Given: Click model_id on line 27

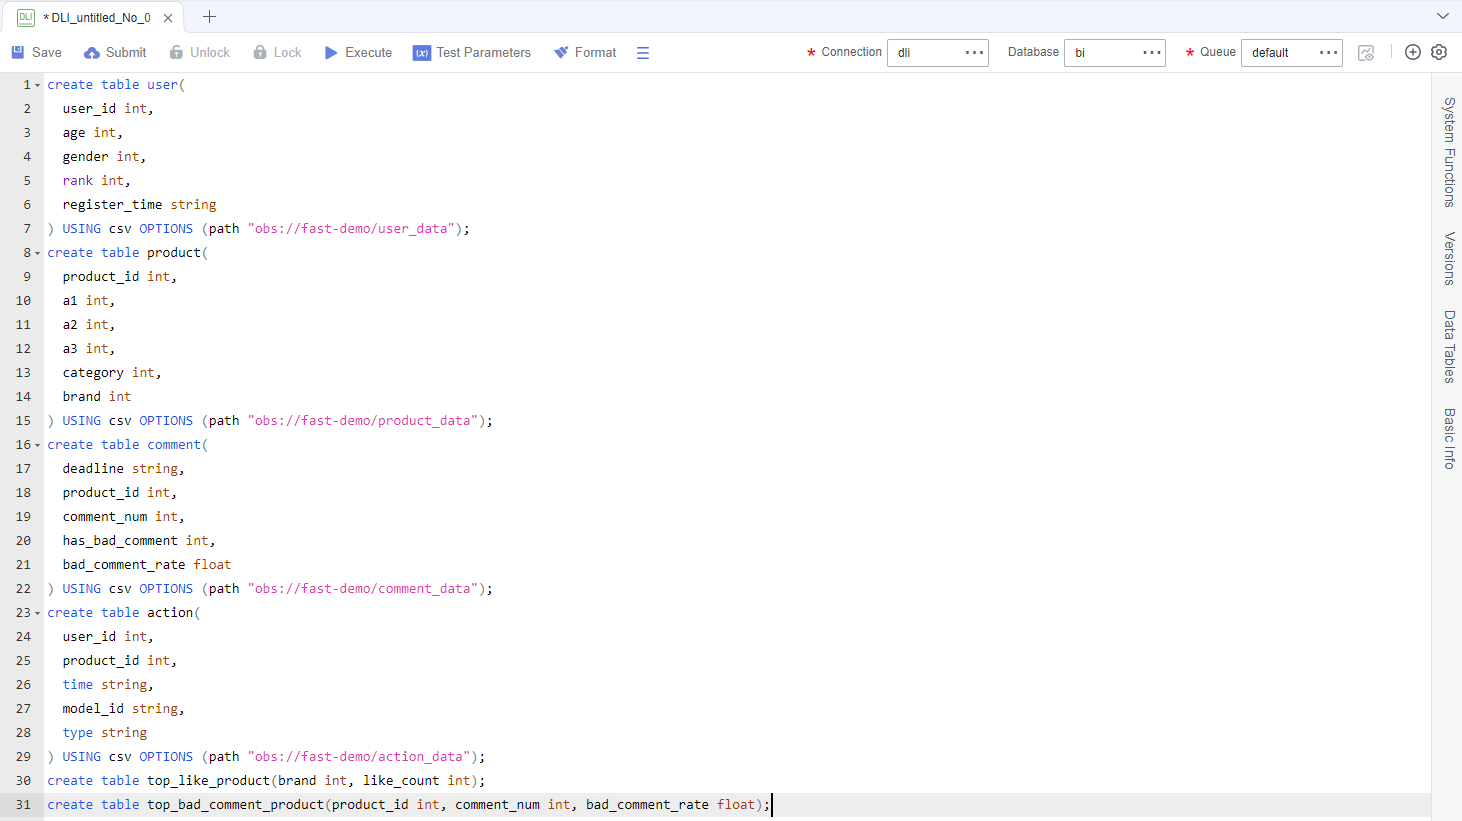Looking at the screenshot, I should pyautogui.click(x=93, y=709).
